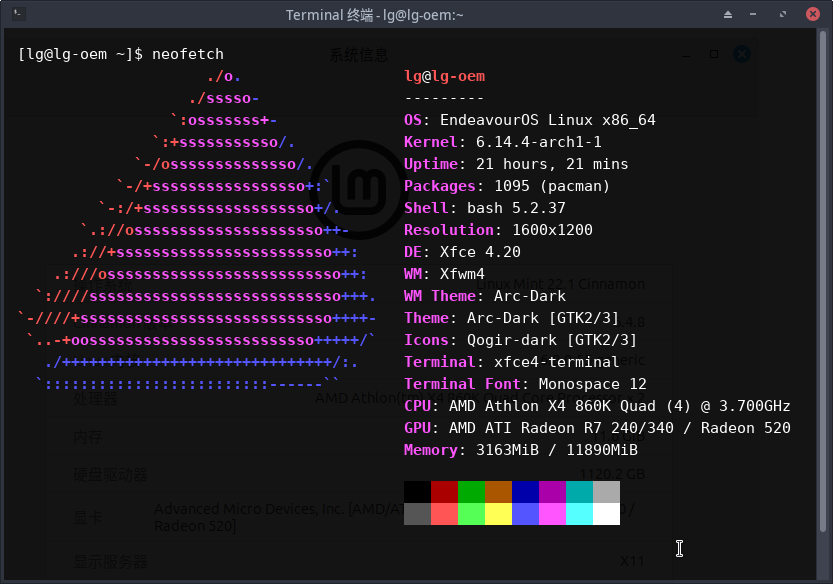Minimize the Terminal window
833x584 pixels.
753,14
